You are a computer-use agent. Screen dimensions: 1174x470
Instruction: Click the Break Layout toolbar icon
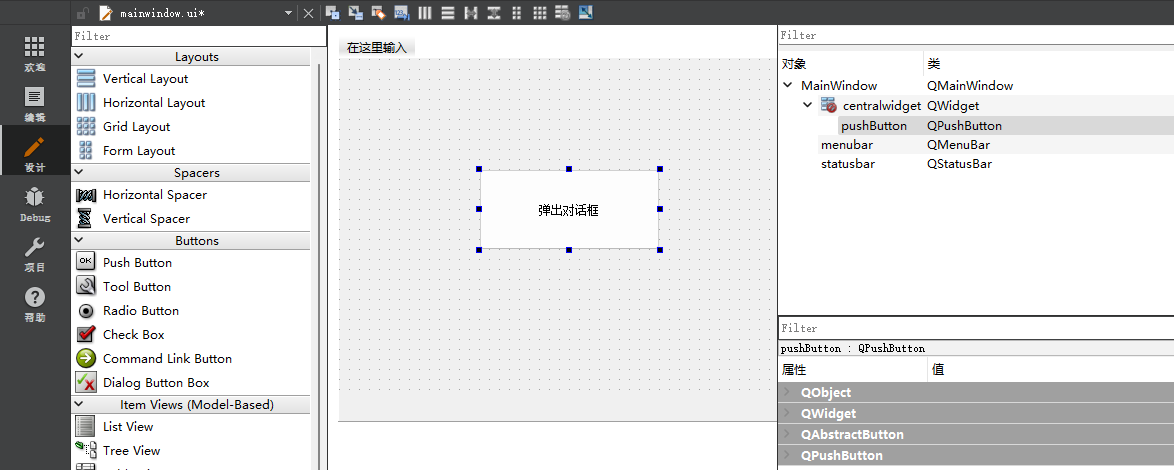pyautogui.click(x=562, y=13)
